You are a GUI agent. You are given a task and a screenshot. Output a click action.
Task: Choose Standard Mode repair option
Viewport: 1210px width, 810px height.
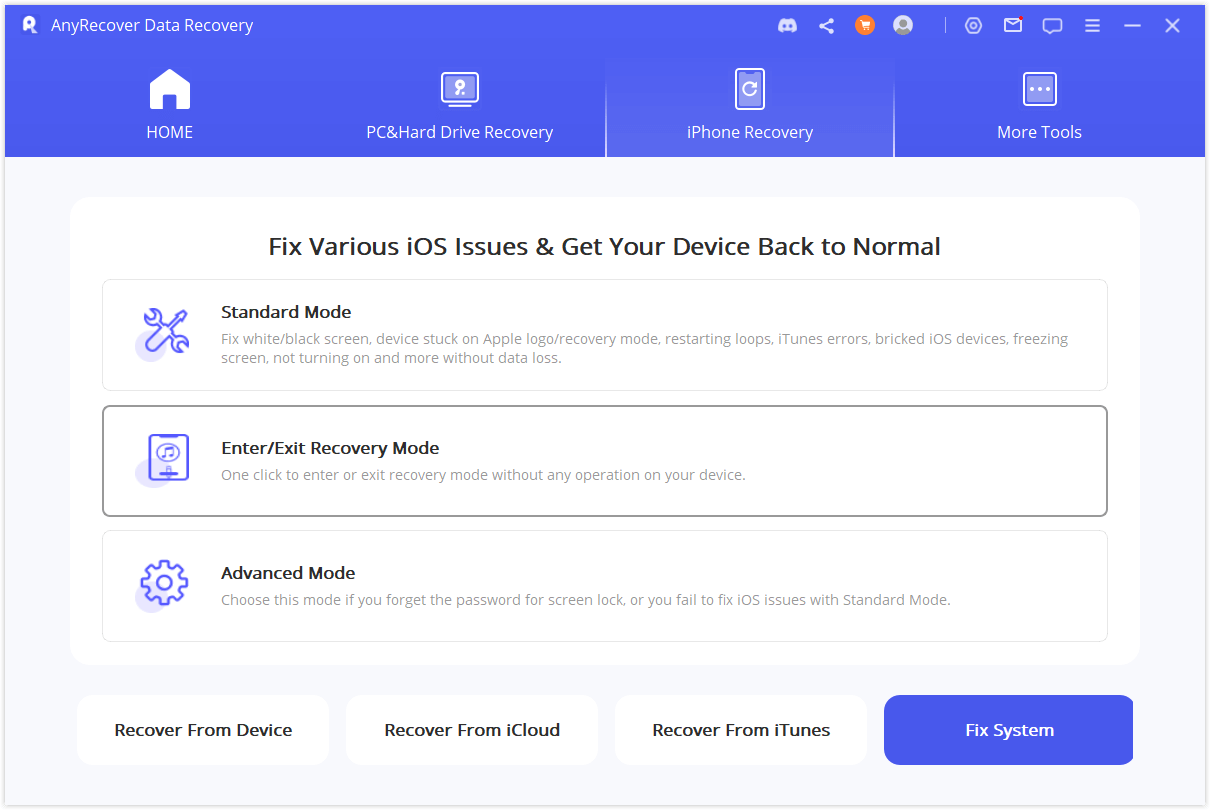[604, 335]
